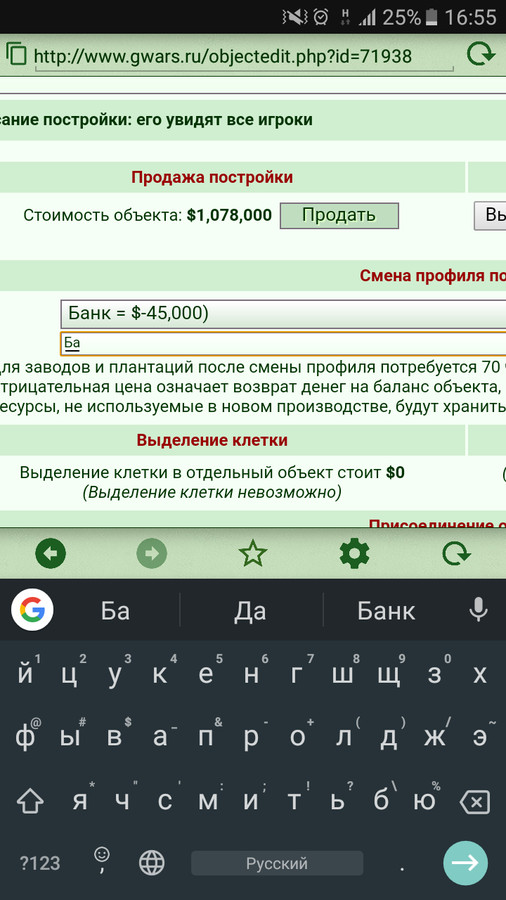Image resolution: width=506 pixels, height=900 pixels.
Task: Tap the emoji comma key
Action: pos(102,861)
